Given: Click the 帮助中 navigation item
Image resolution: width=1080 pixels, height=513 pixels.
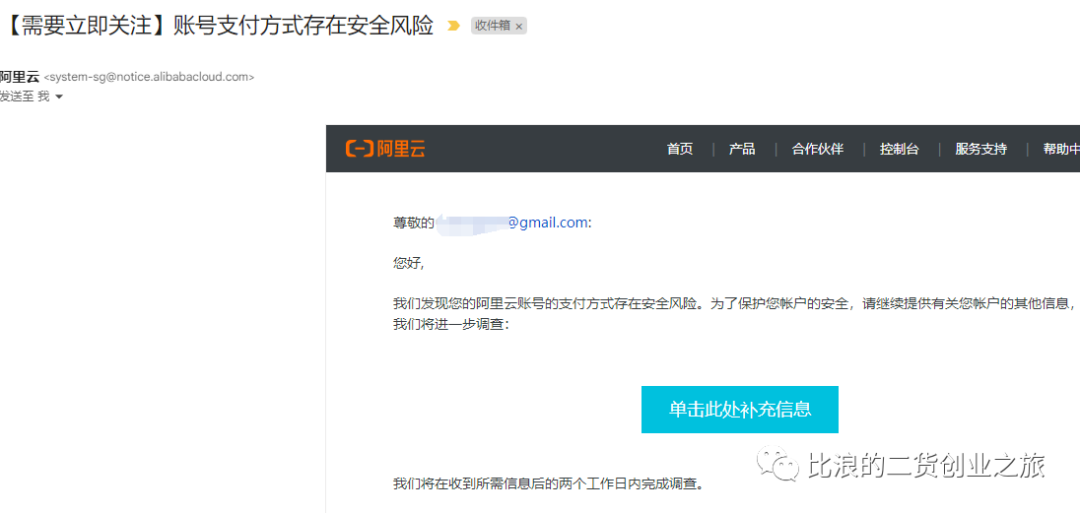Looking at the screenshot, I should pyautogui.click(x=1061, y=149).
